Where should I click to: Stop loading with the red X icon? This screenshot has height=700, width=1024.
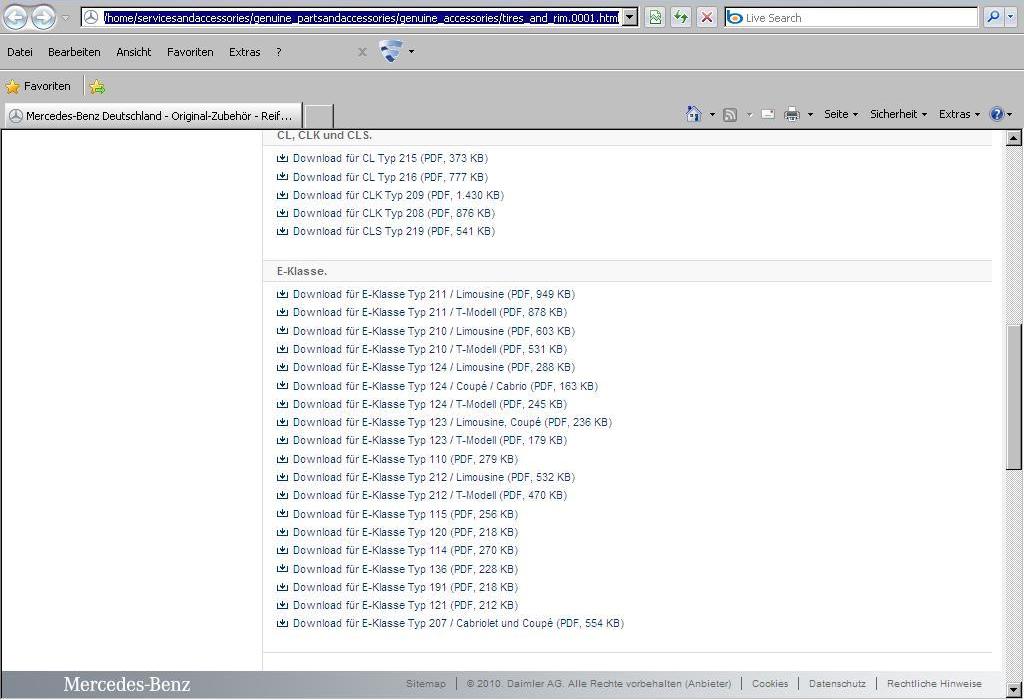coord(707,18)
